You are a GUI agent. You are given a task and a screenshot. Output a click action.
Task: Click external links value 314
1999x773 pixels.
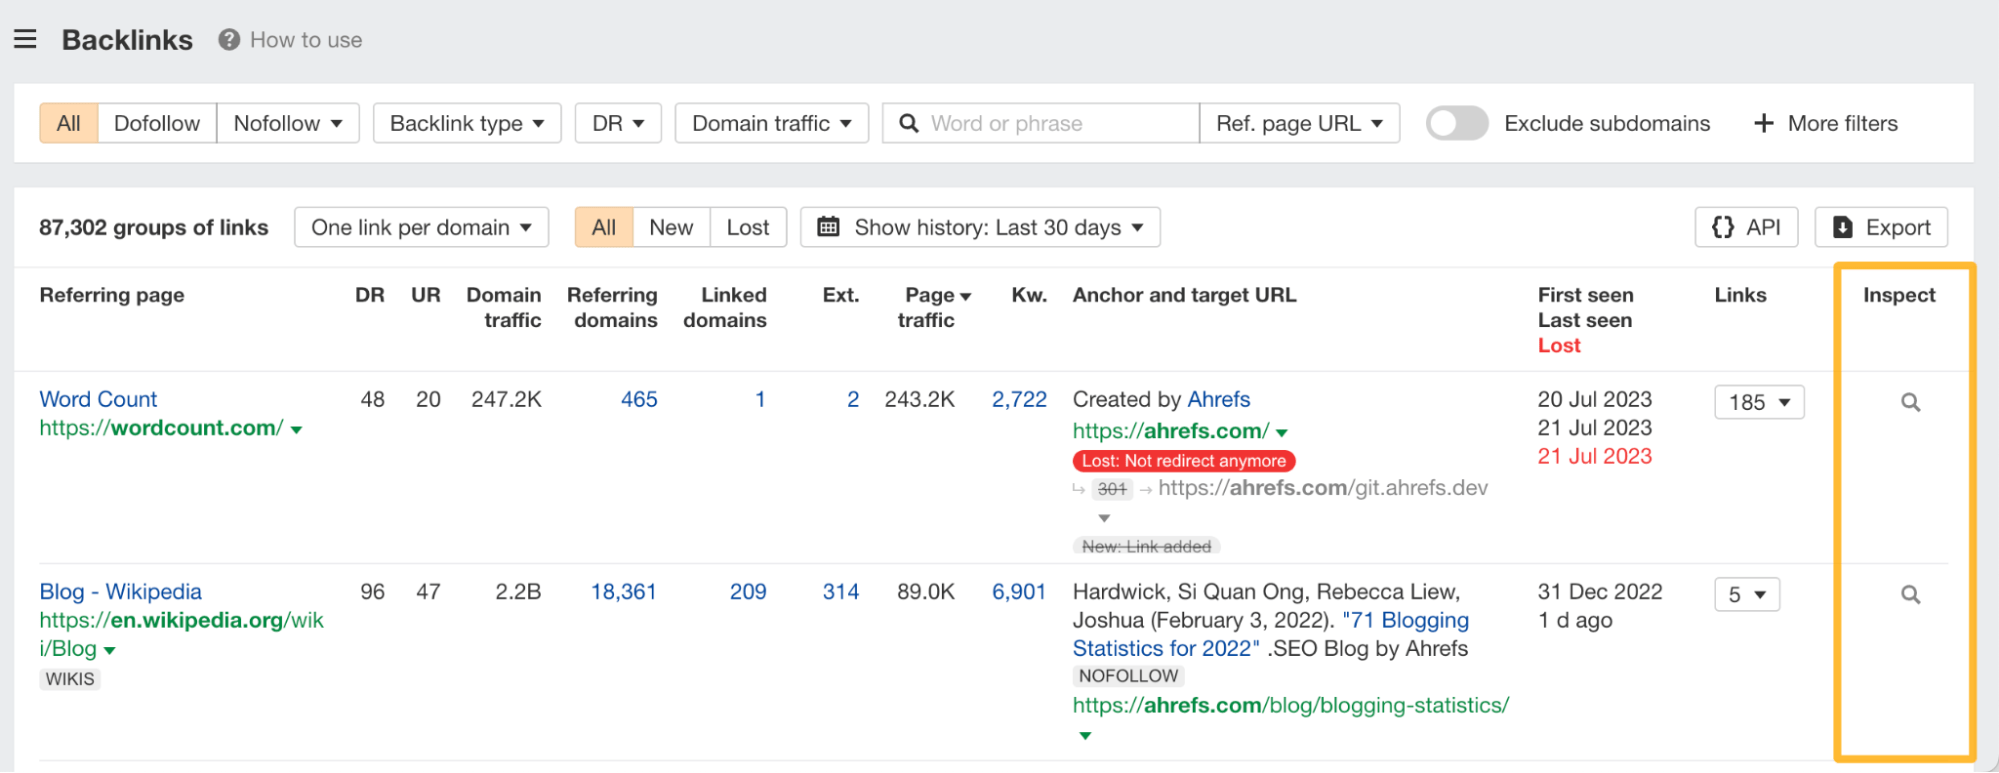coord(841,592)
